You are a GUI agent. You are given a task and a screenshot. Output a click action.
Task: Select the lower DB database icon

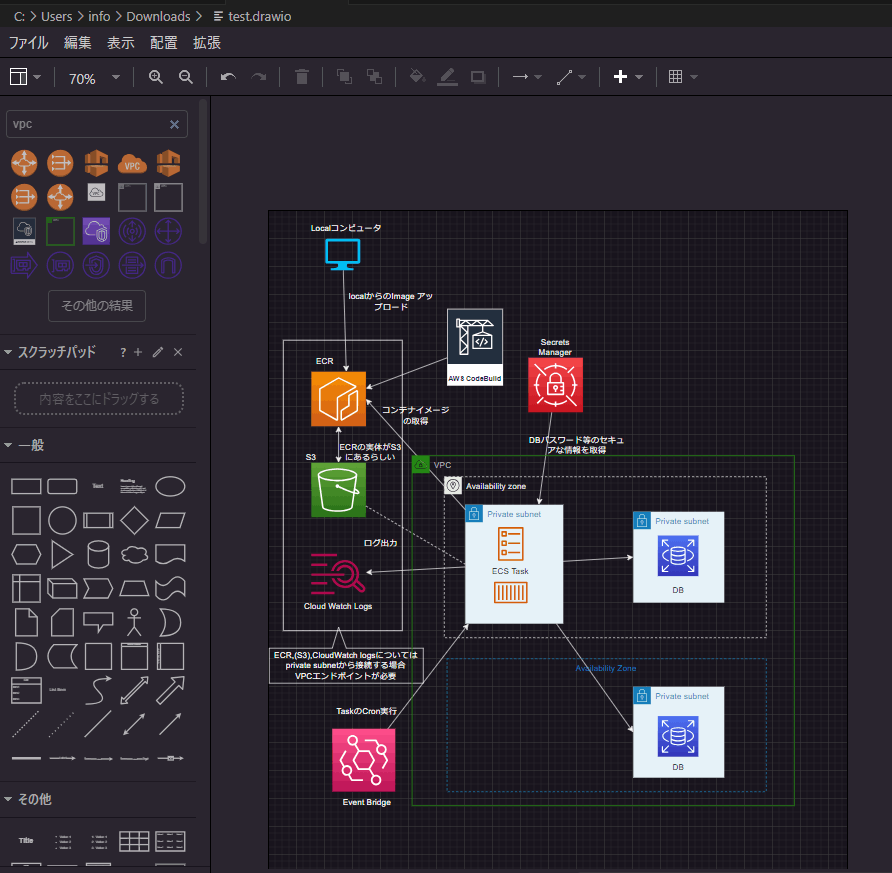pyautogui.click(x=678, y=737)
